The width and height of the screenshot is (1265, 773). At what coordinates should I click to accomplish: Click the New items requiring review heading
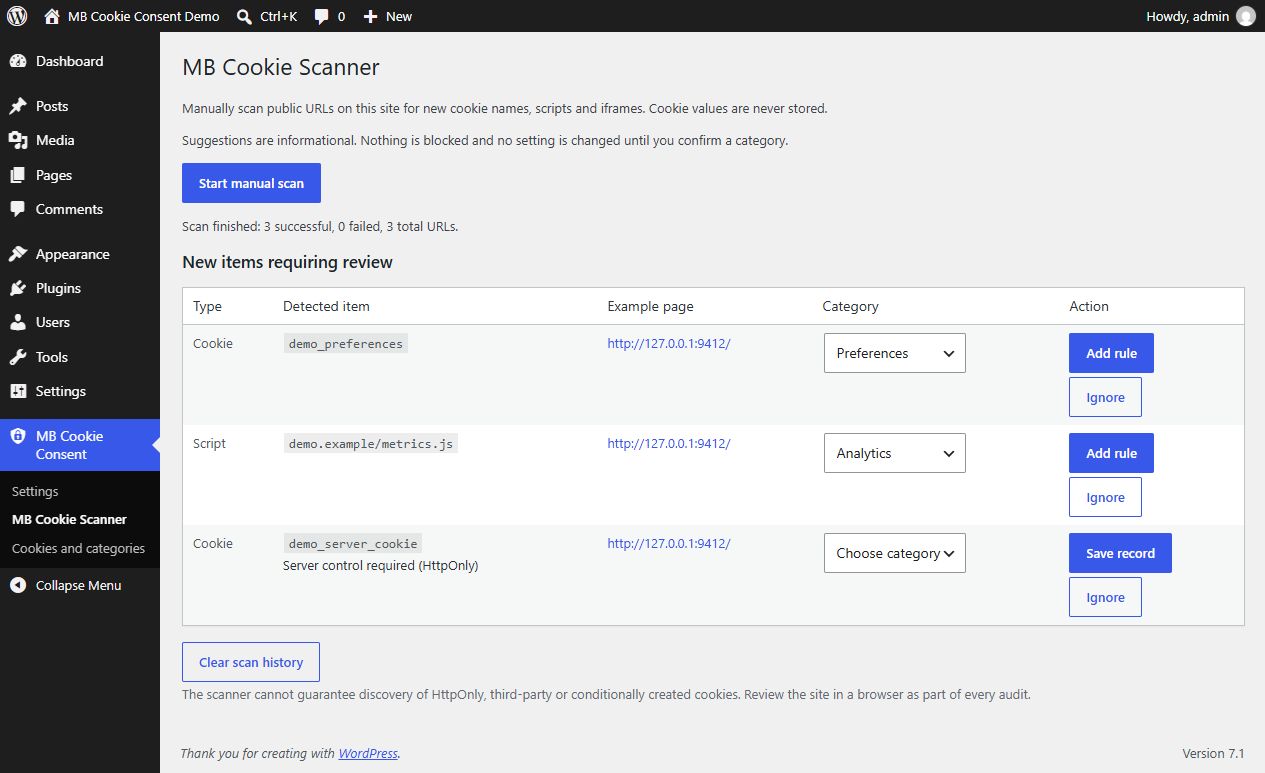[287, 262]
